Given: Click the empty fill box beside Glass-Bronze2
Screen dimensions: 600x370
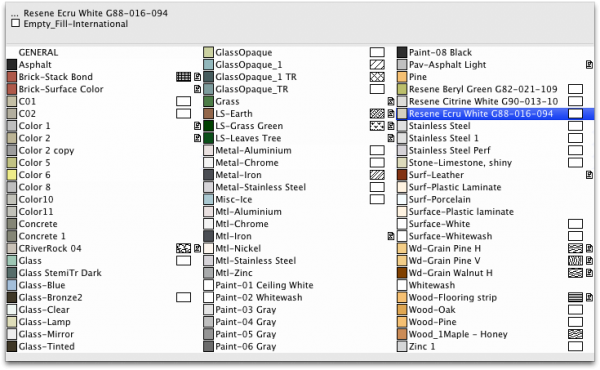Looking at the screenshot, I should coord(183,297).
